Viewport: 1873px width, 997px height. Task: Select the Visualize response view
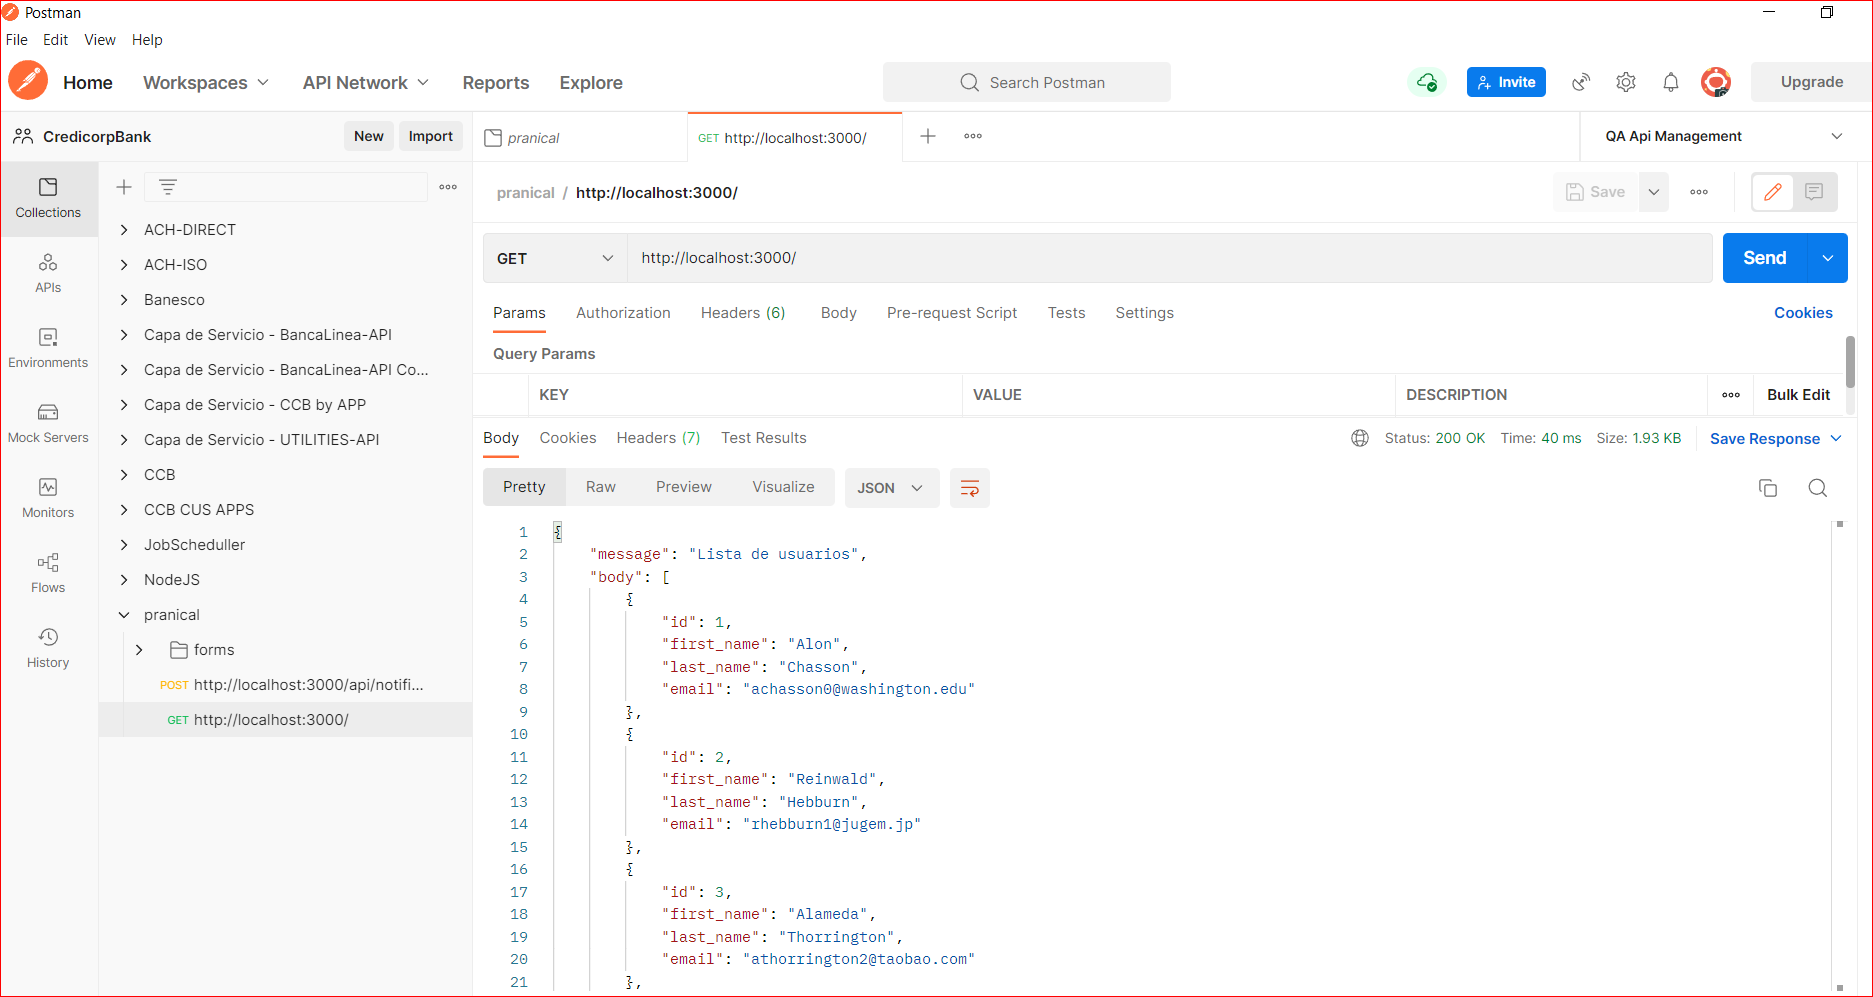coord(783,487)
